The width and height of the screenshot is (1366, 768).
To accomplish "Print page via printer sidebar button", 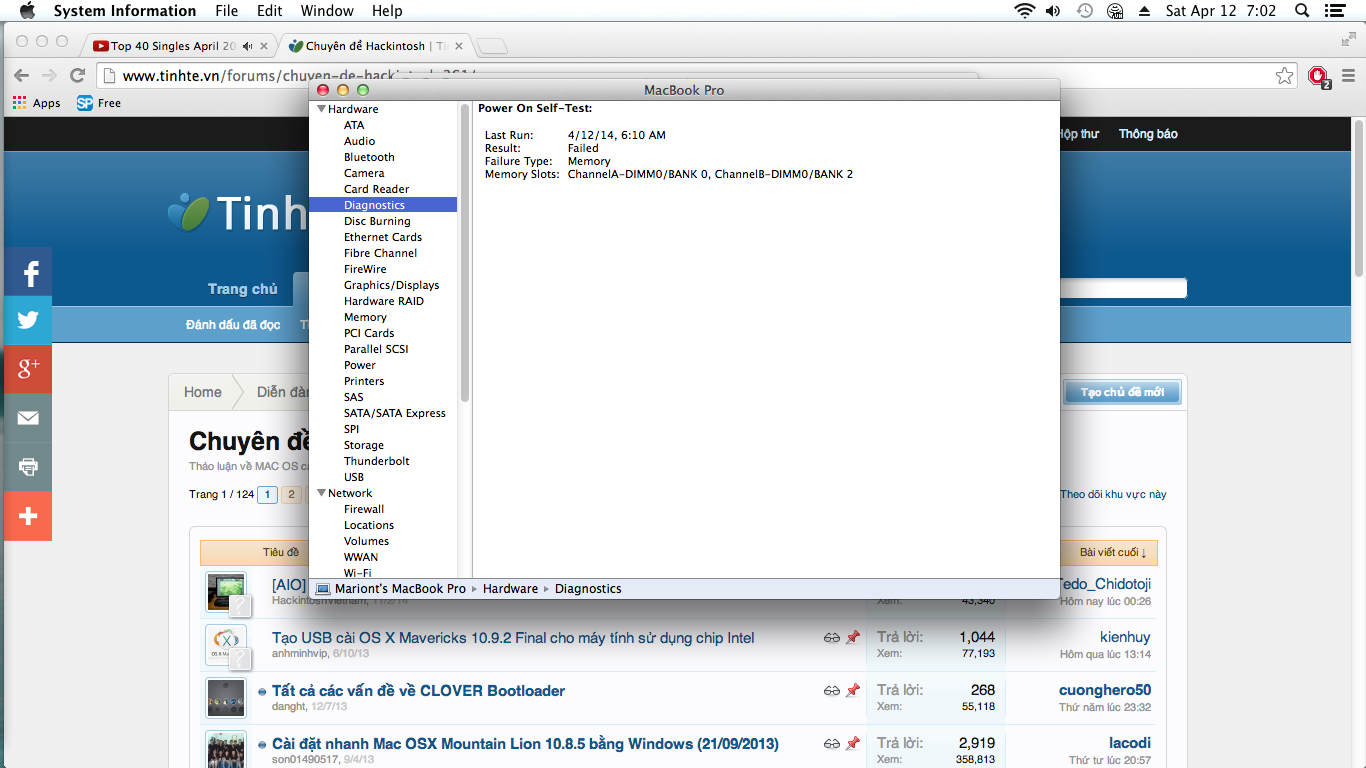I will click(x=28, y=467).
